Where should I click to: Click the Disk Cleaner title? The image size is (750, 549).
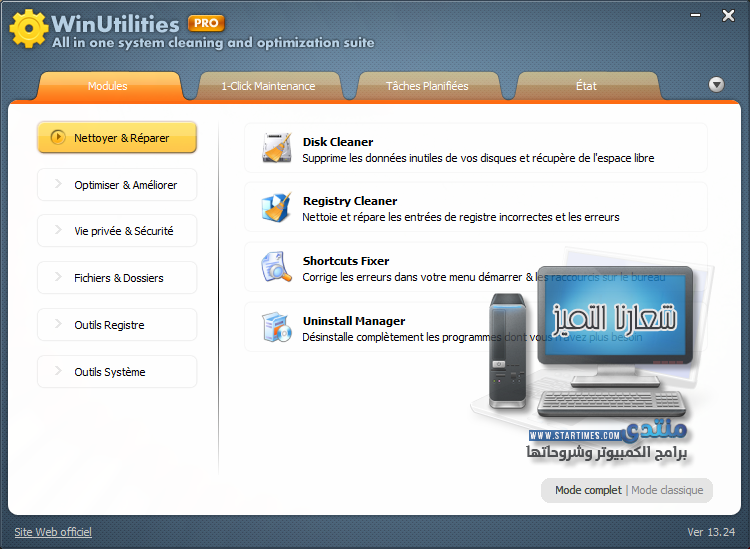tap(338, 142)
